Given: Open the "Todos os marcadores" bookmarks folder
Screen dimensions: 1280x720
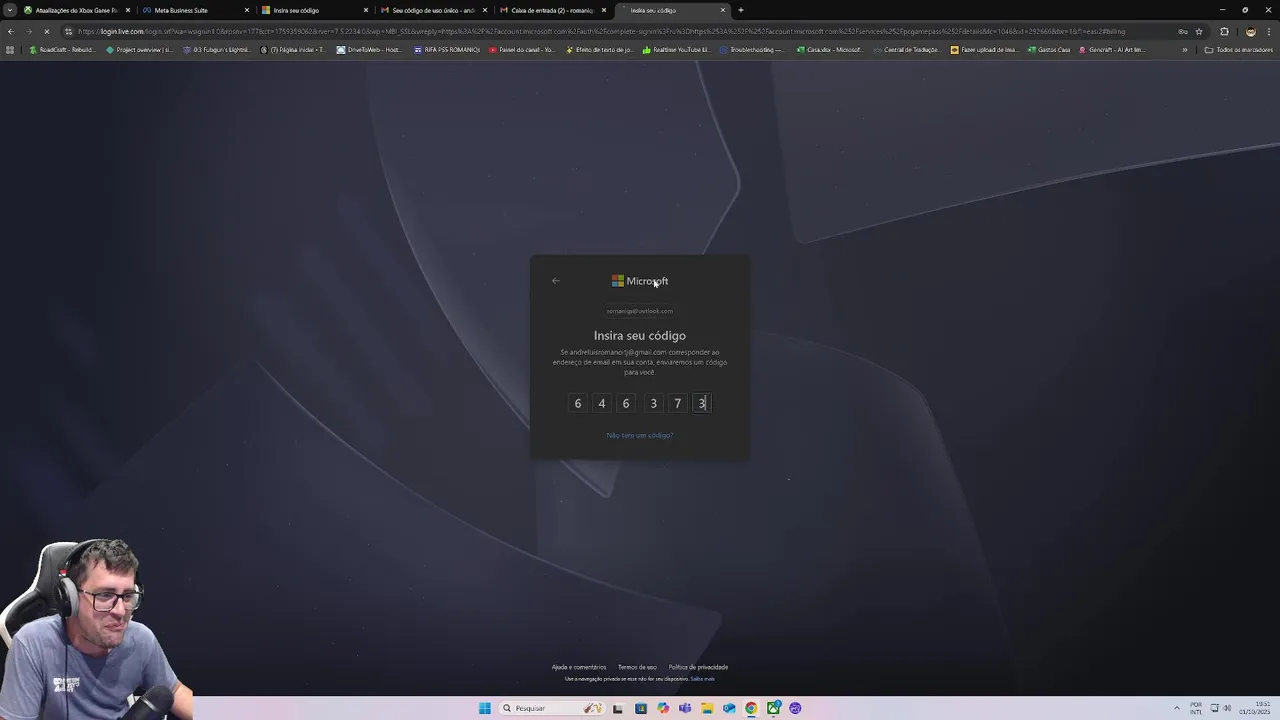Looking at the screenshot, I should pos(1239,50).
